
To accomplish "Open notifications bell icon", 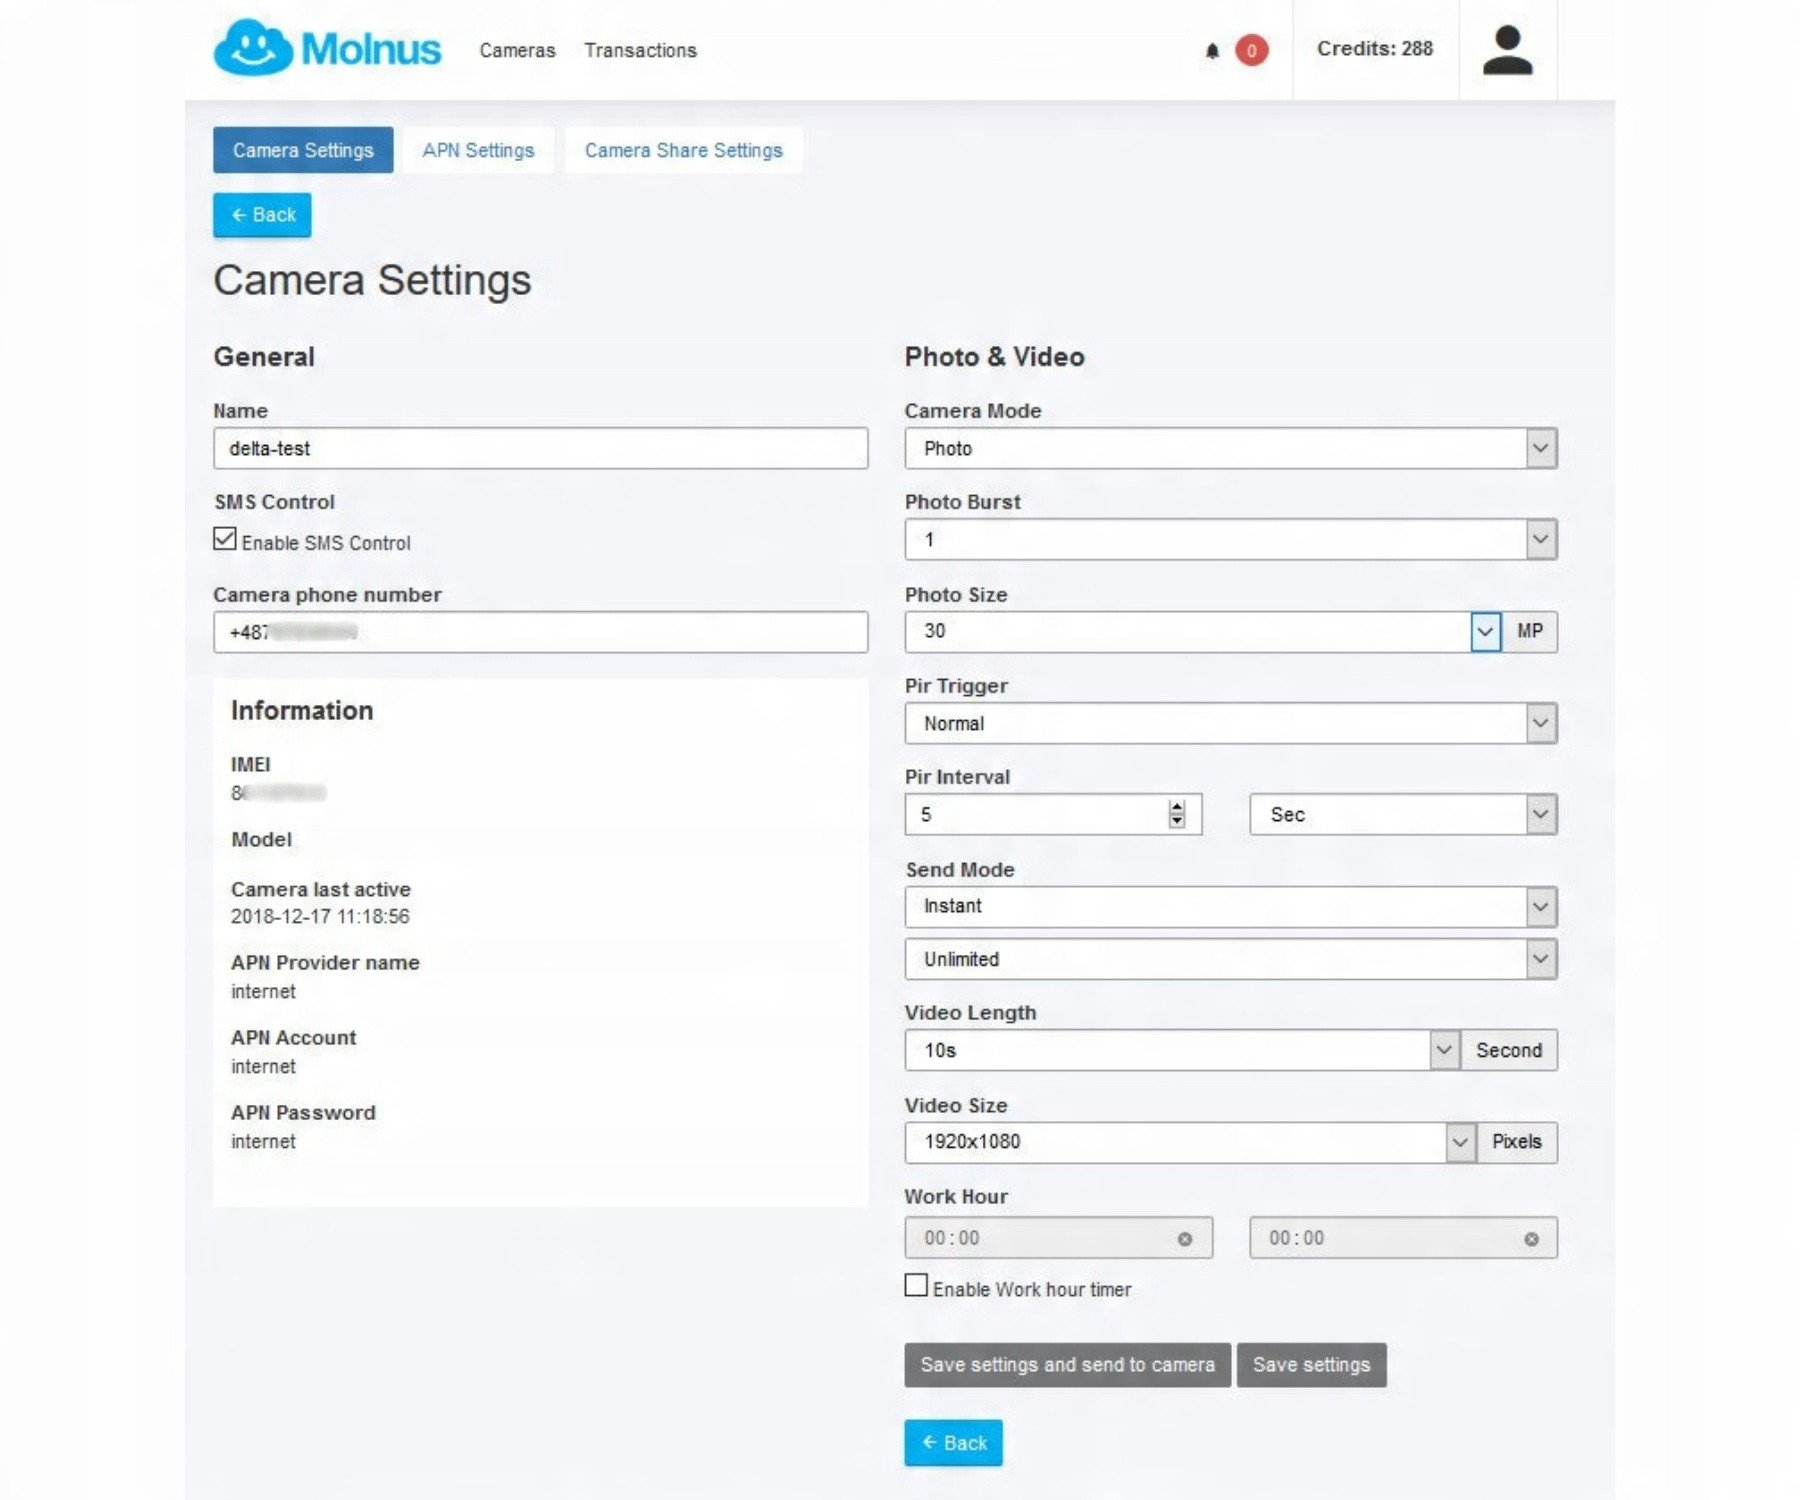I will (x=1212, y=50).
